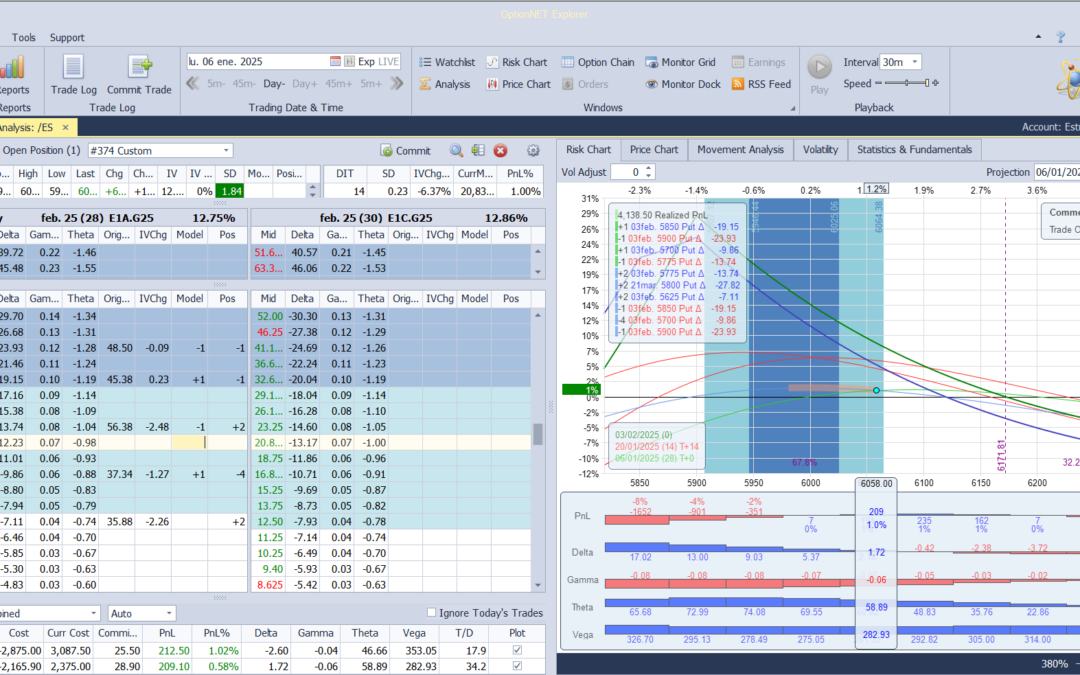The image size is (1080, 675).
Task: Open the RSS Feed window
Action: 761,84
